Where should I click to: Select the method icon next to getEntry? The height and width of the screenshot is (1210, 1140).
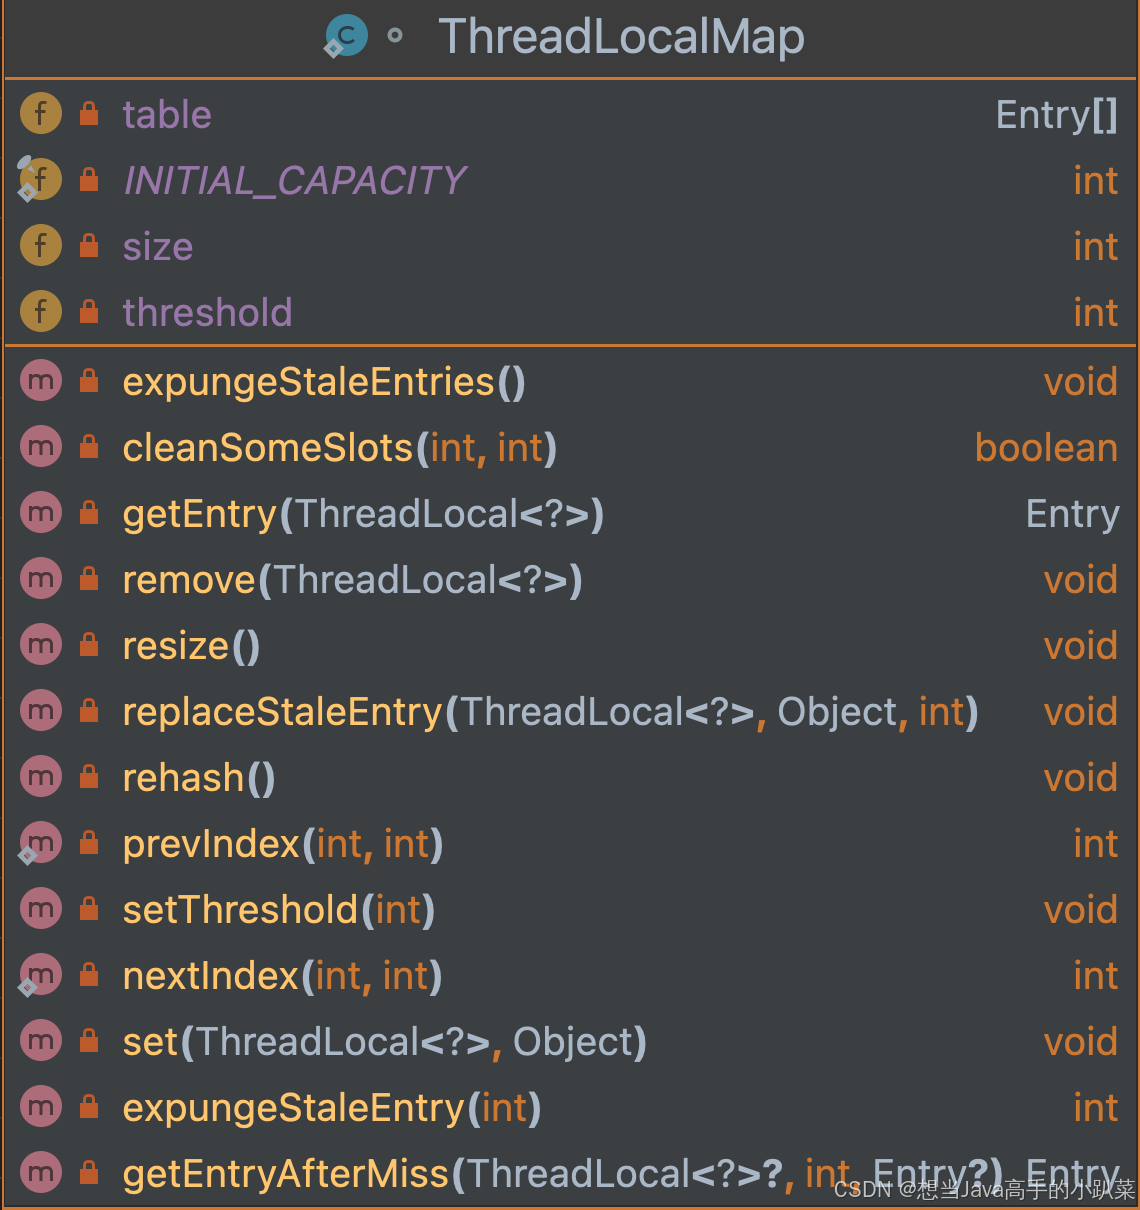40,513
